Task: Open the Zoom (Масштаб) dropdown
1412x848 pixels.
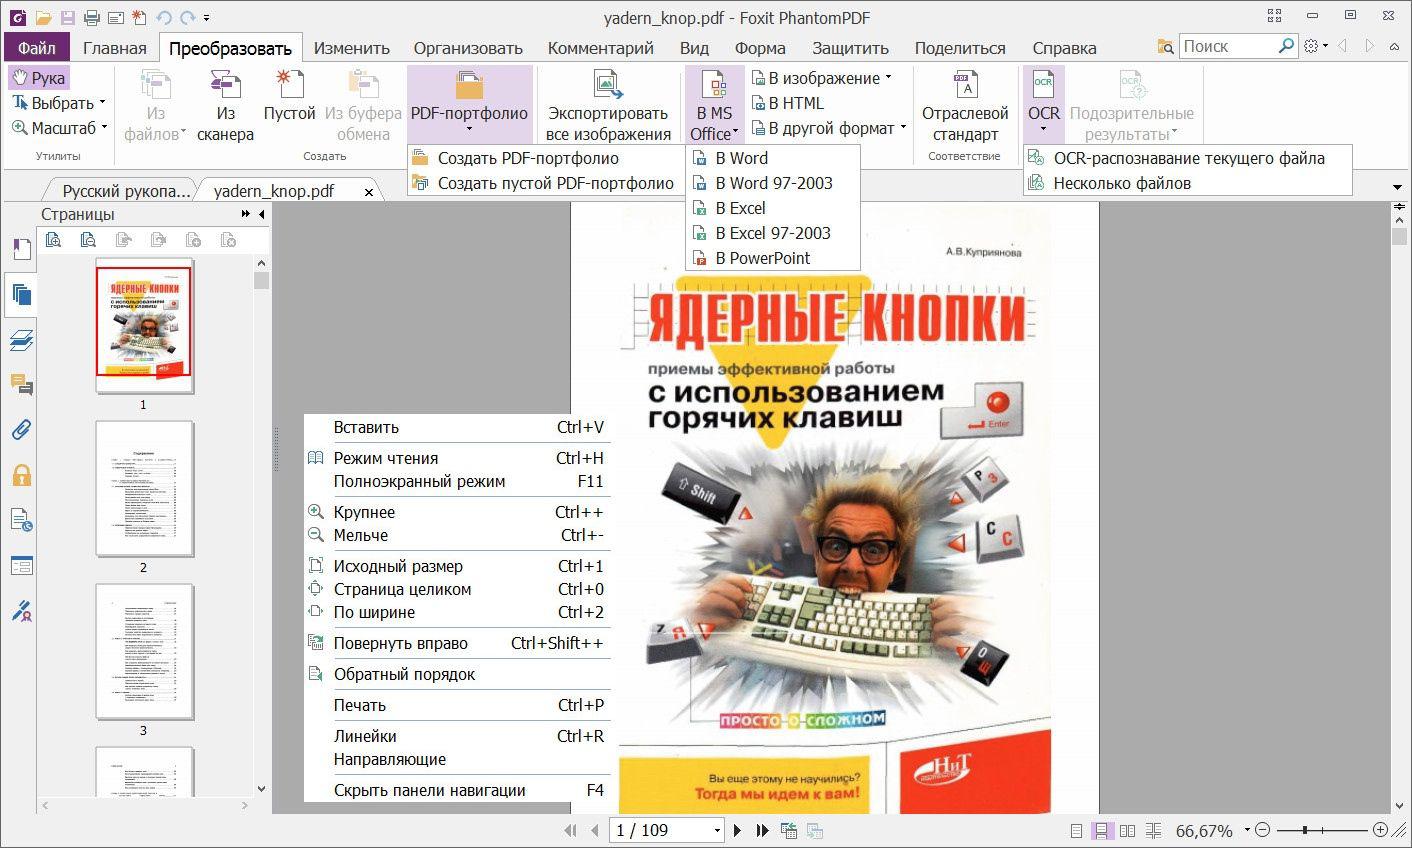Action: tap(104, 128)
